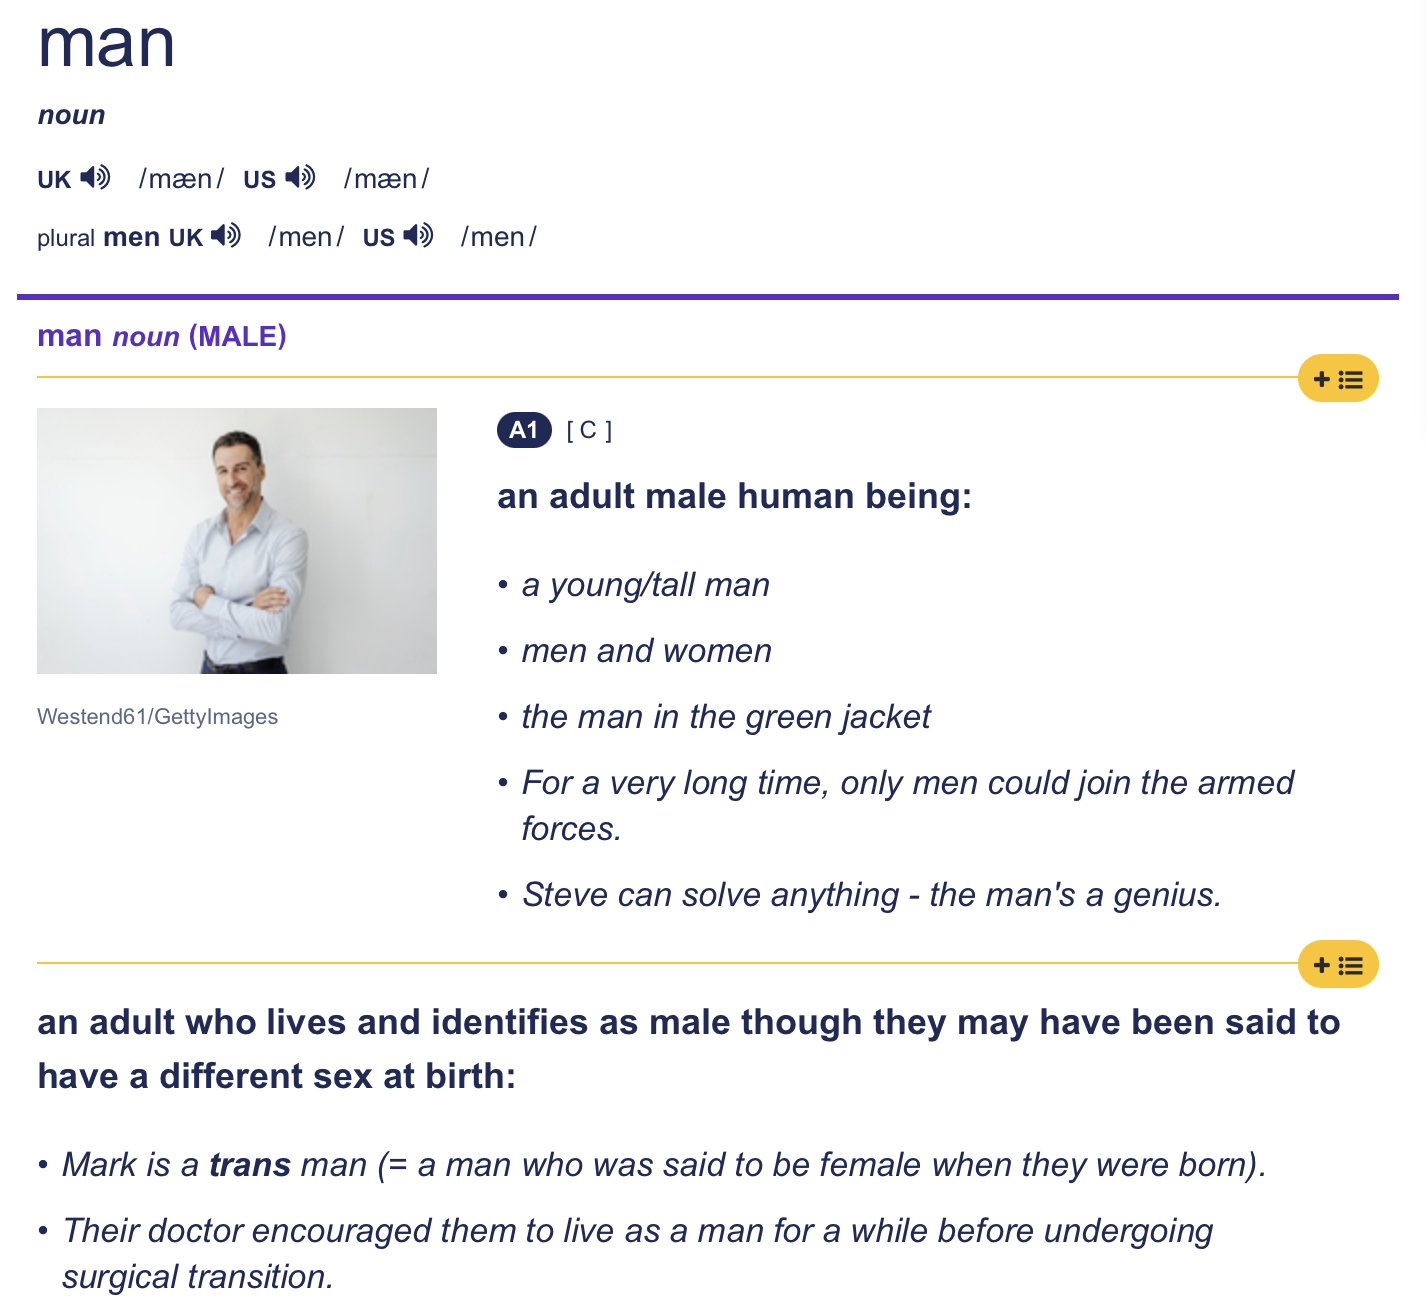Play UK pronunciation of plural men
Image resolution: width=1427 pixels, height=1315 pixels.
click(x=226, y=236)
